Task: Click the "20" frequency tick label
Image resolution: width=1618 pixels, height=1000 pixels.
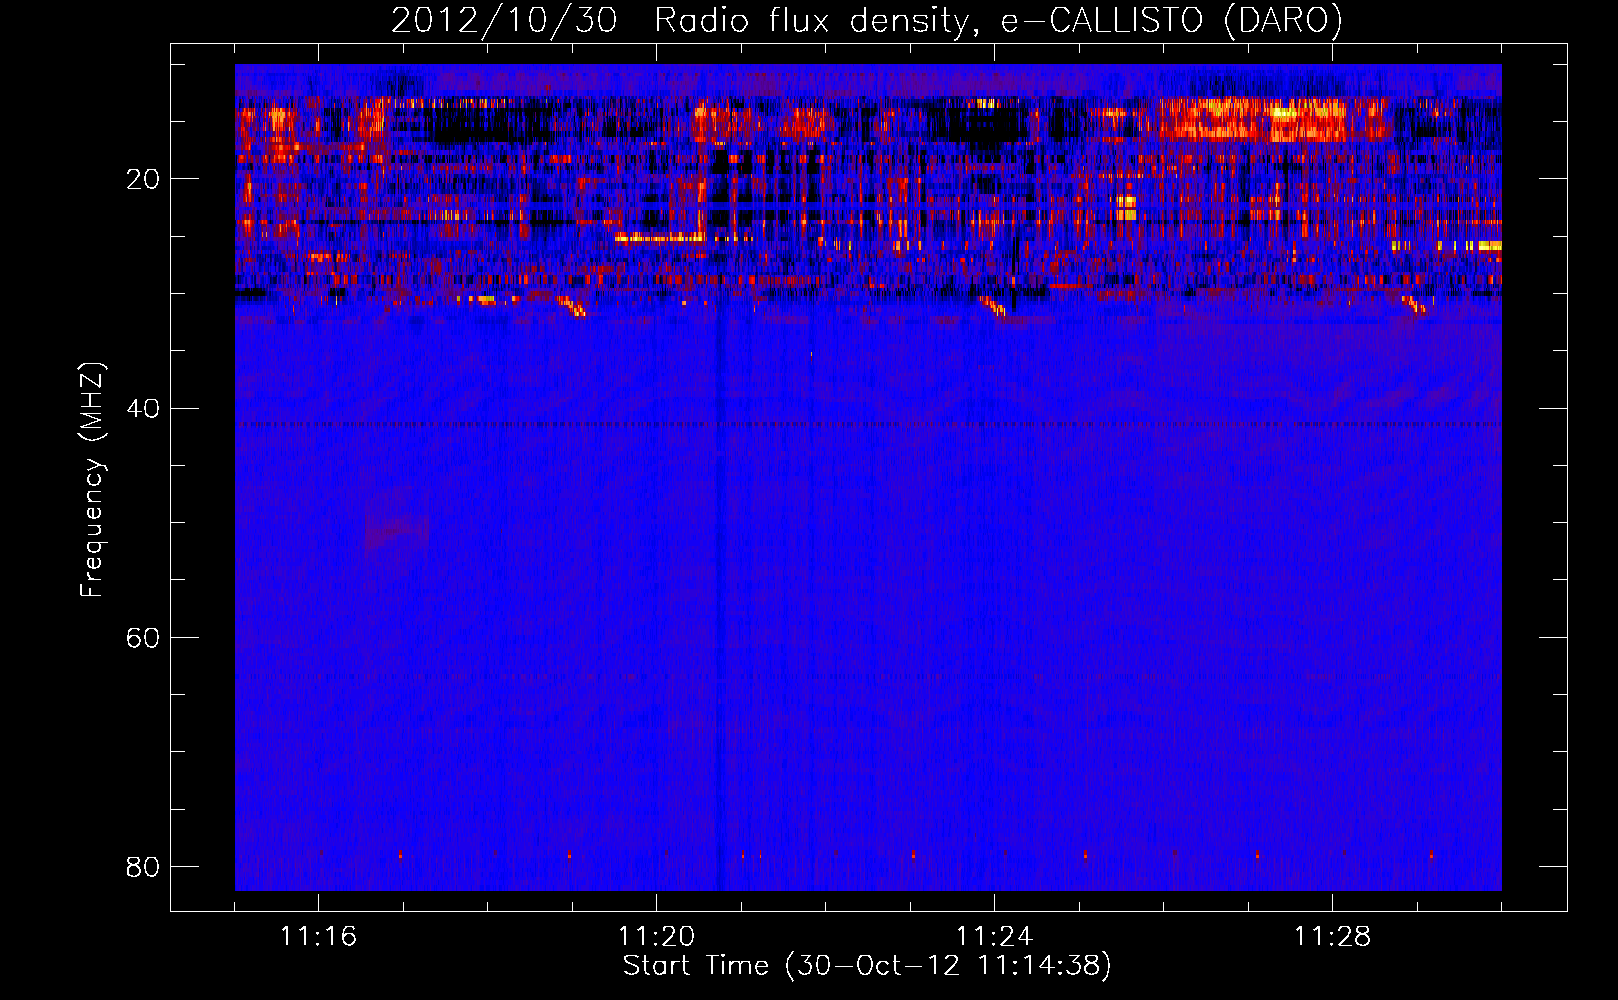Action: [143, 179]
